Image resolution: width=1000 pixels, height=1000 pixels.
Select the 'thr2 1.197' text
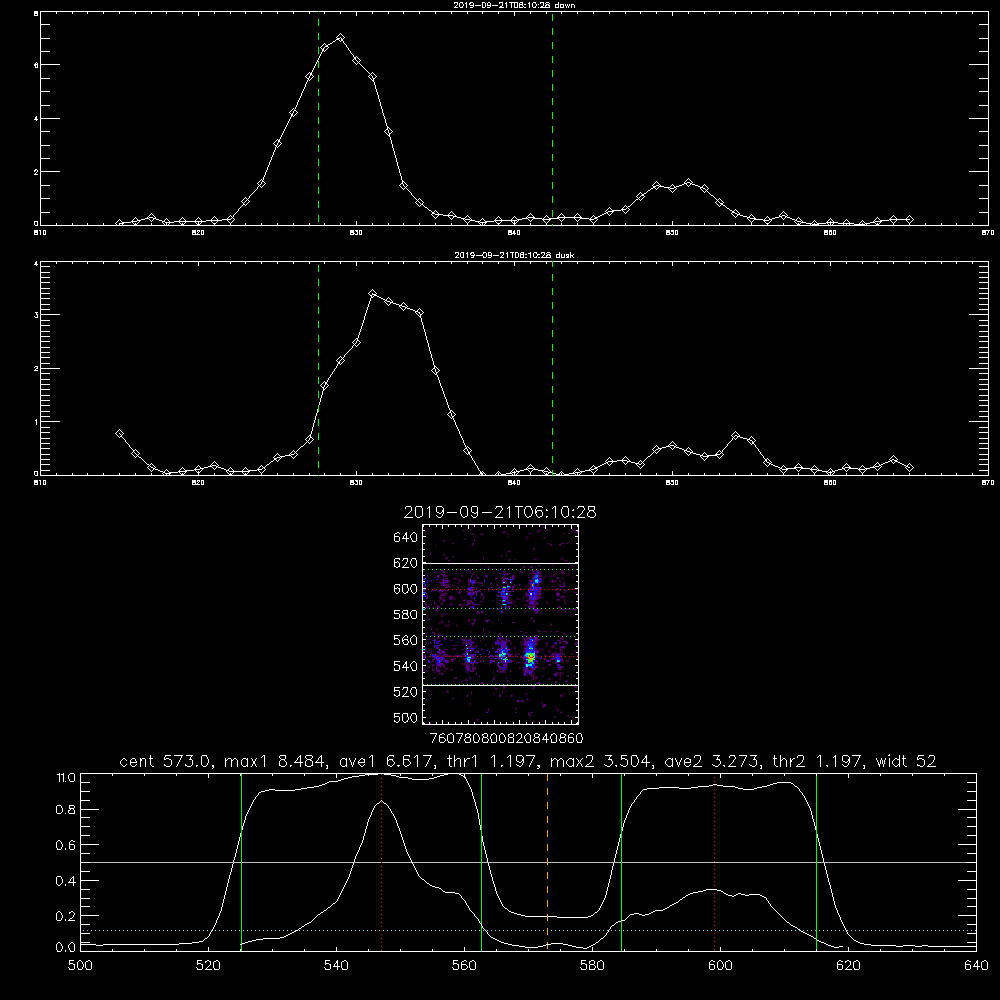tap(818, 761)
